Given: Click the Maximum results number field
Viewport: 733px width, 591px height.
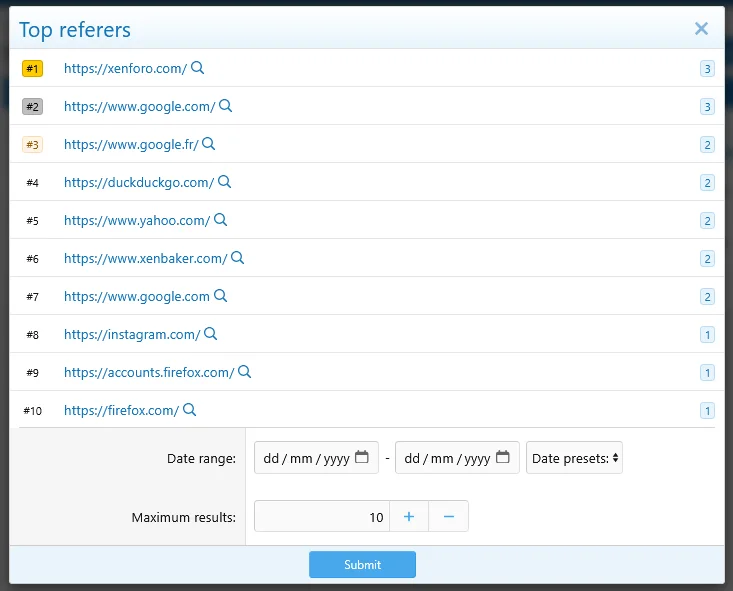Looking at the screenshot, I should coord(321,516).
